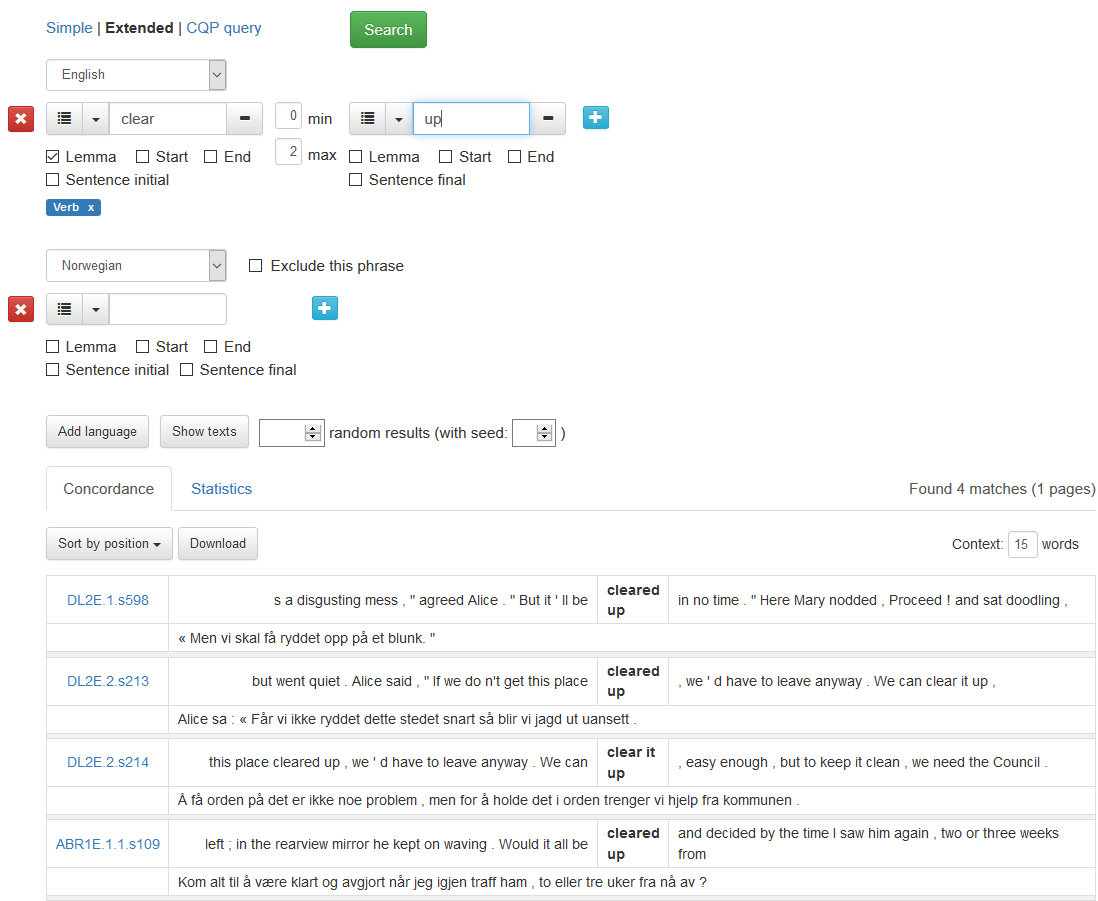
Task: Expand attribute dropdown for the Norwegian term
Action: (96, 309)
